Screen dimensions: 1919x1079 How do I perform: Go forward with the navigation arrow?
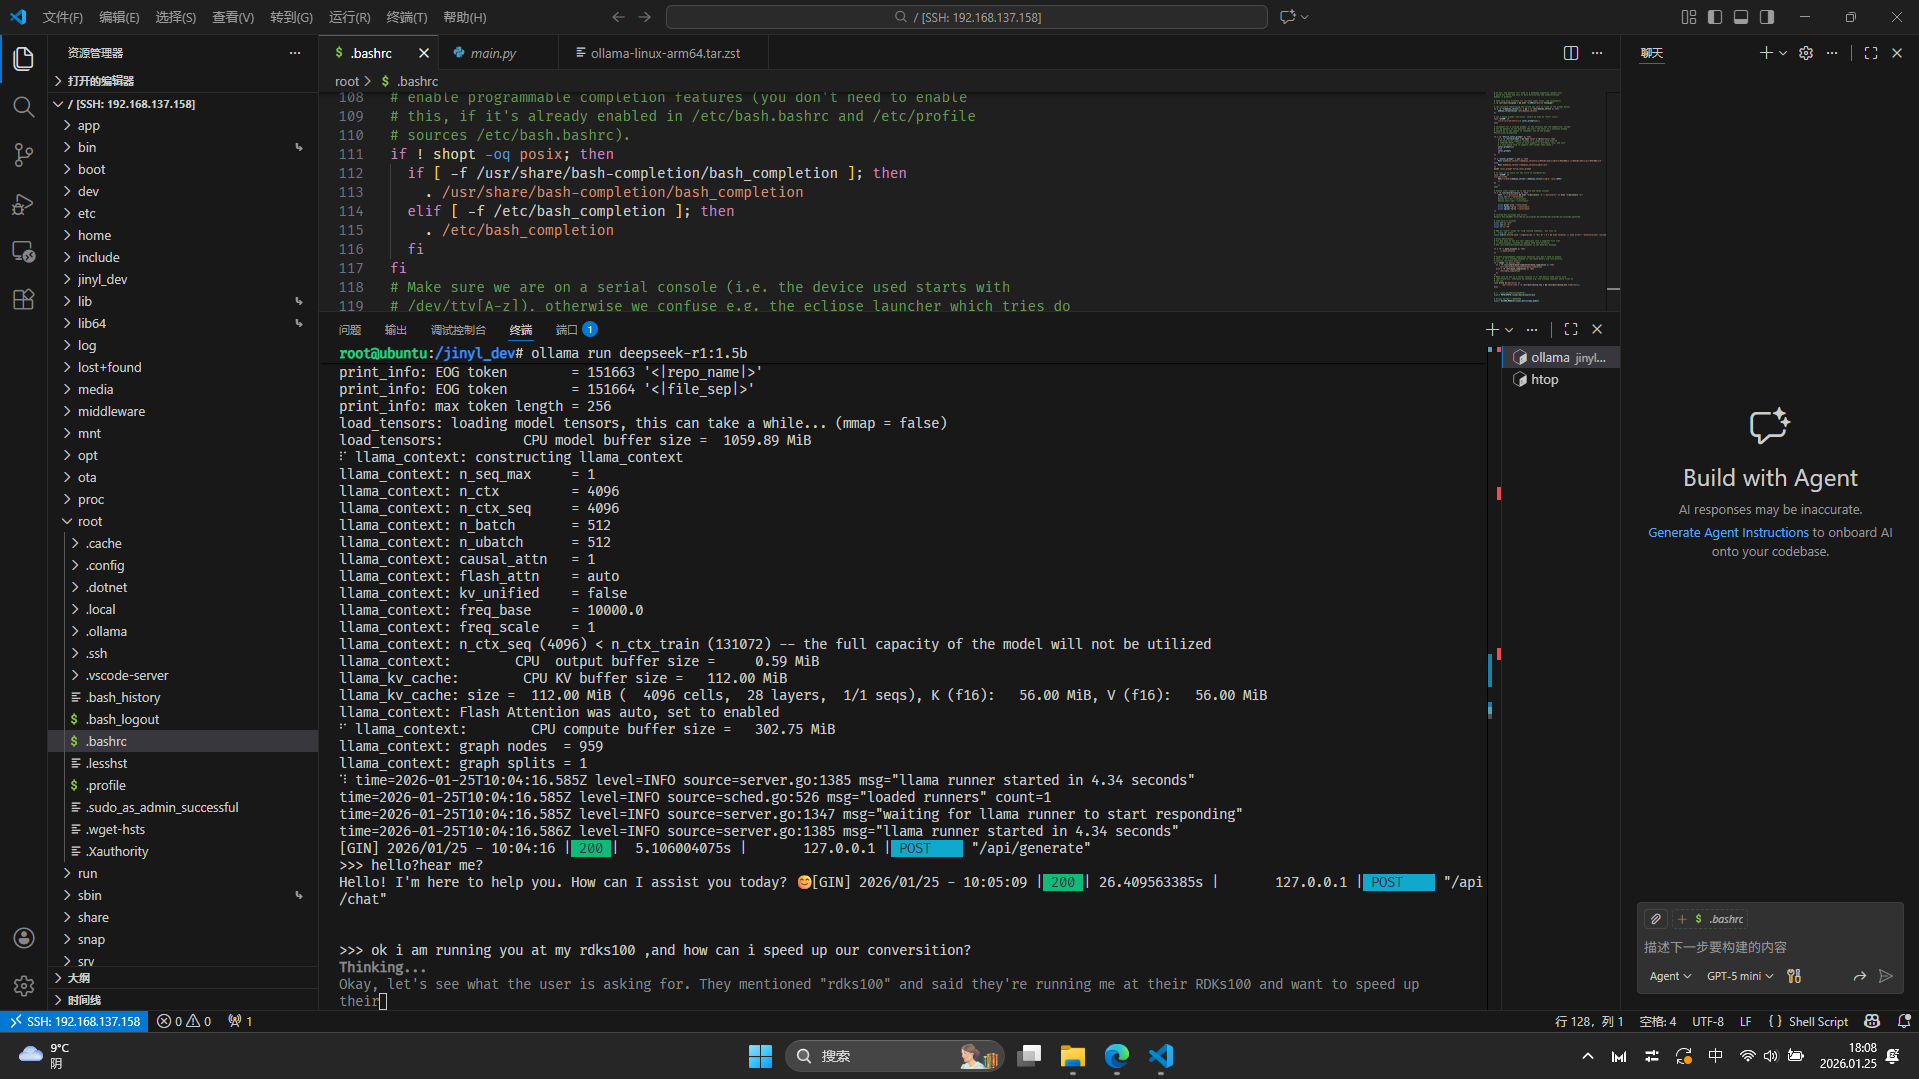(645, 17)
